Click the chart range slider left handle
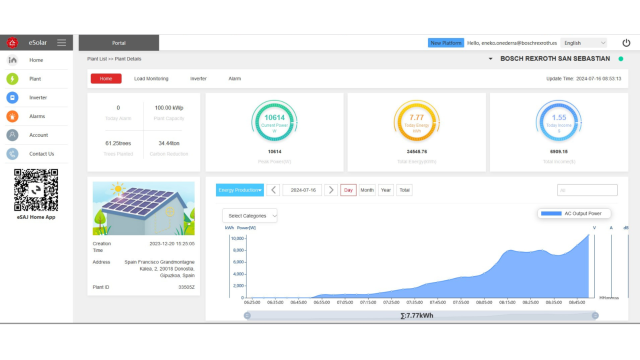Image resolution: width=640 pixels, height=360 pixels. (x=247, y=316)
